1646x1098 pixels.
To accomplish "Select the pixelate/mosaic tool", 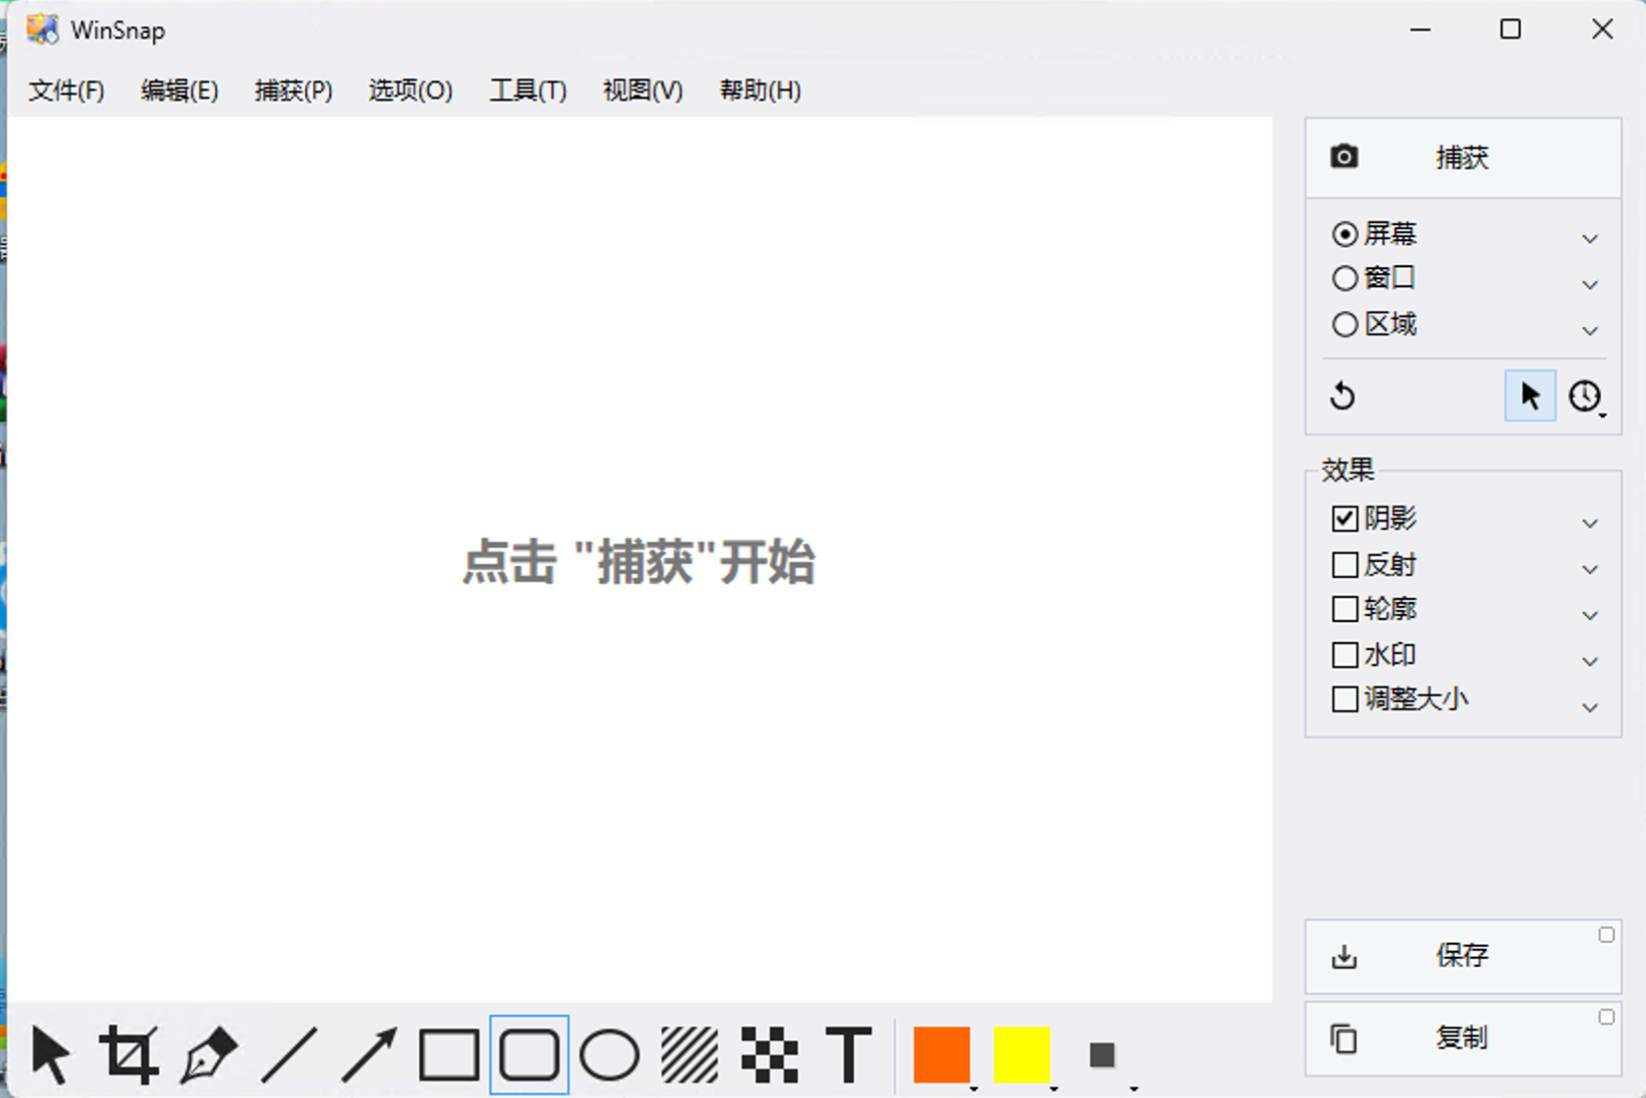I will [x=769, y=1053].
